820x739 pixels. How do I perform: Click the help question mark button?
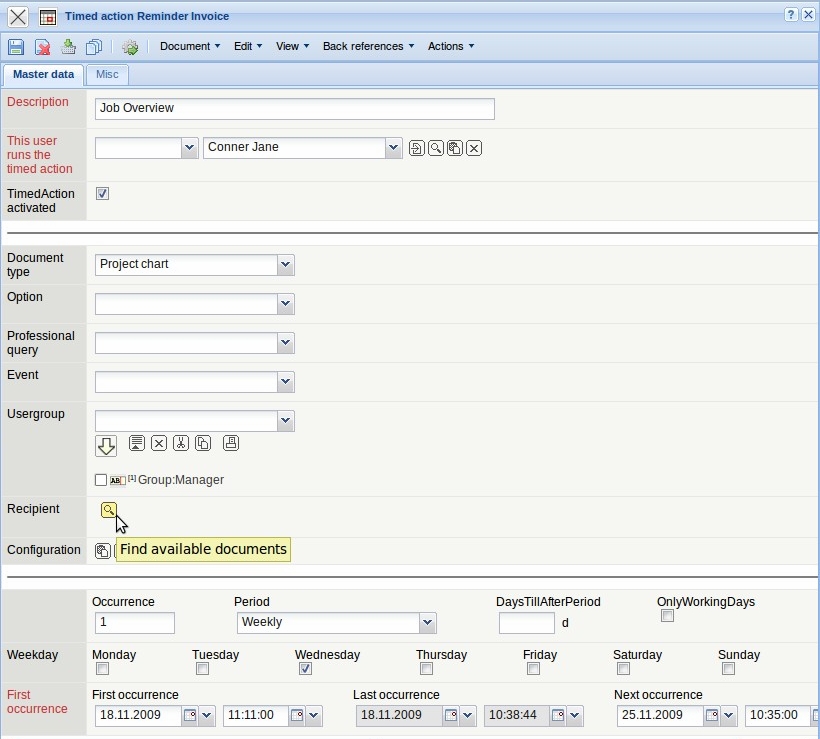[790, 15]
